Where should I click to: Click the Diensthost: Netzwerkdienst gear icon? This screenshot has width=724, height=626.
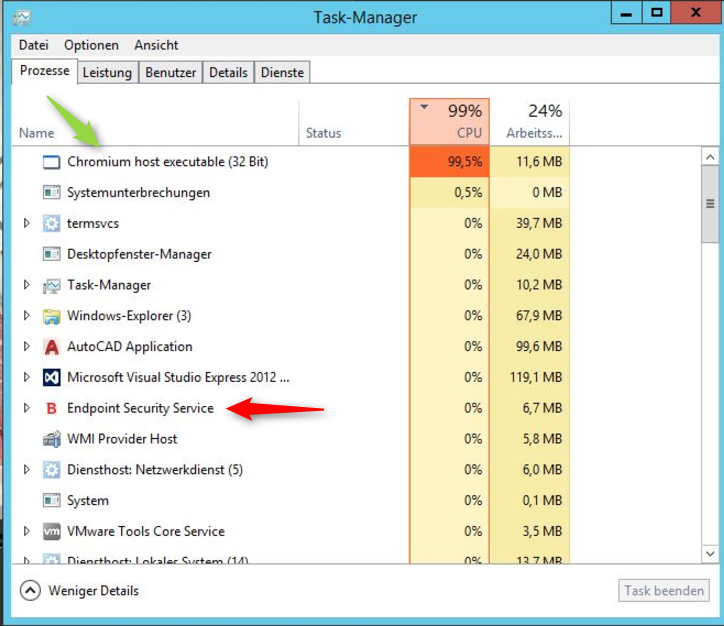pos(51,470)
